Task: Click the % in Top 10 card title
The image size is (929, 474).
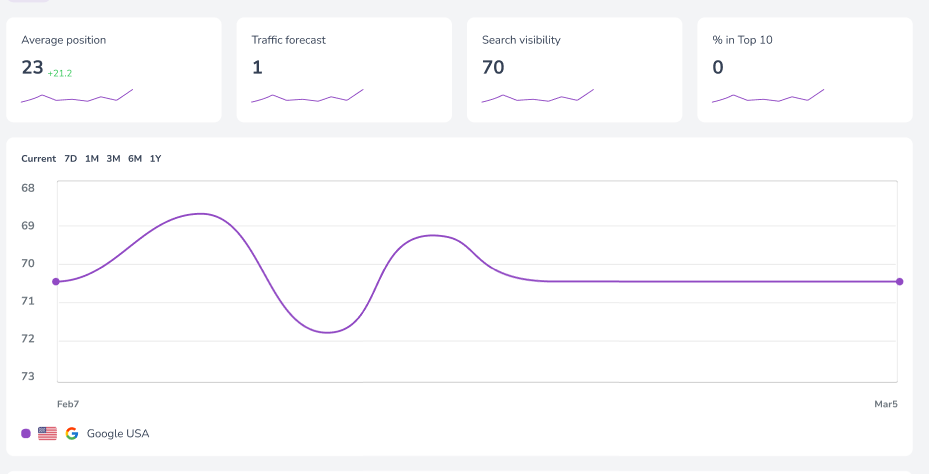Action: point(742,40)
